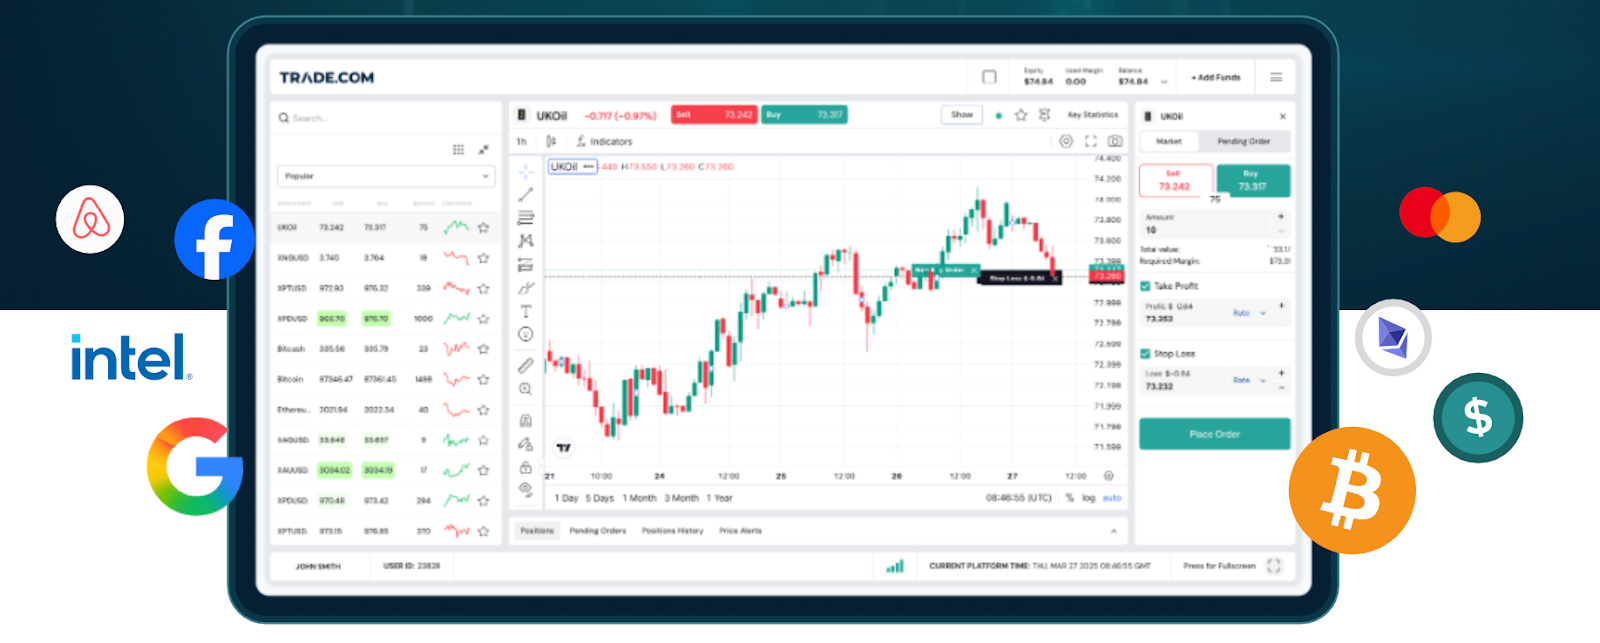Open chart settings gear icon
The image size is (1600, 643).
coord(1066,142)
